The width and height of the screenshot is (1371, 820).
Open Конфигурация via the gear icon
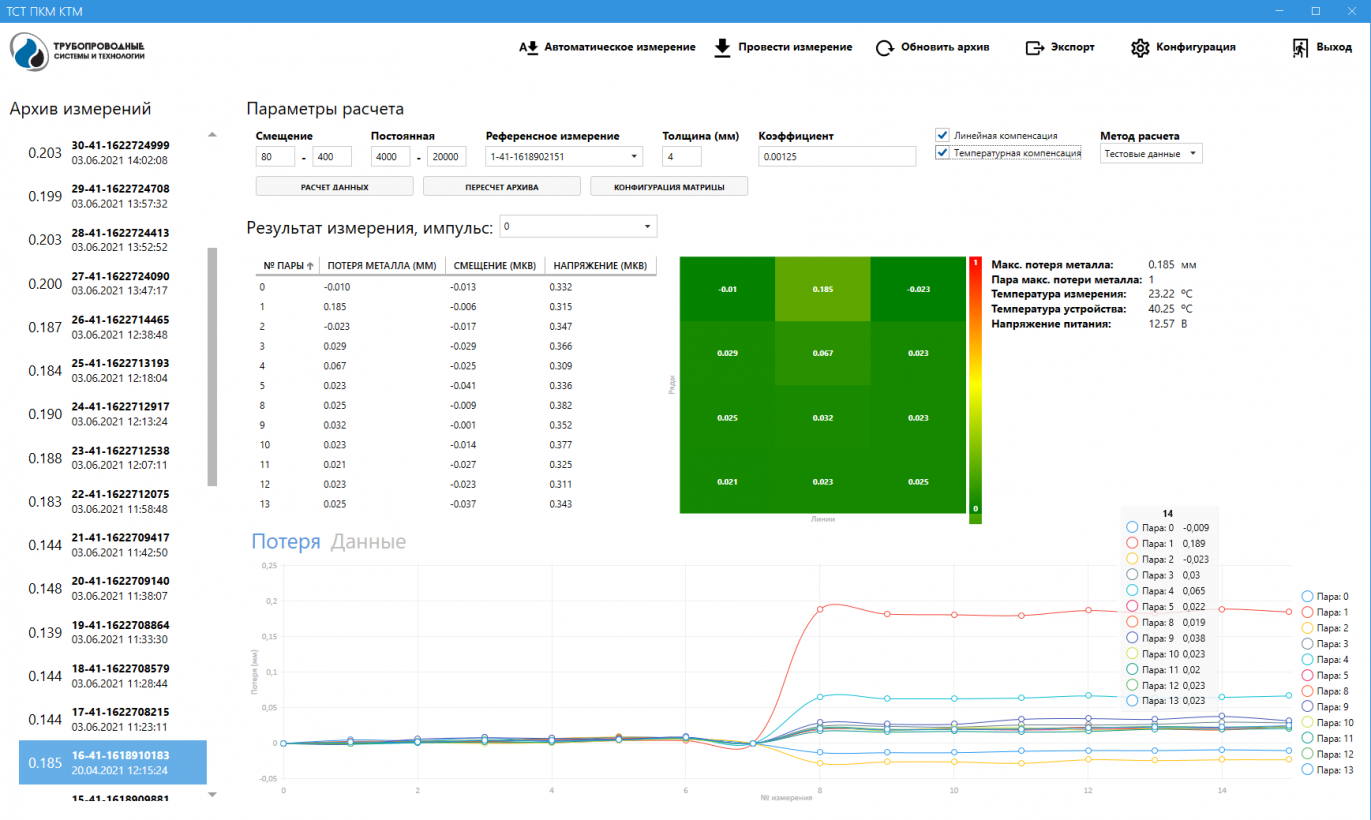coord(1140,47)
